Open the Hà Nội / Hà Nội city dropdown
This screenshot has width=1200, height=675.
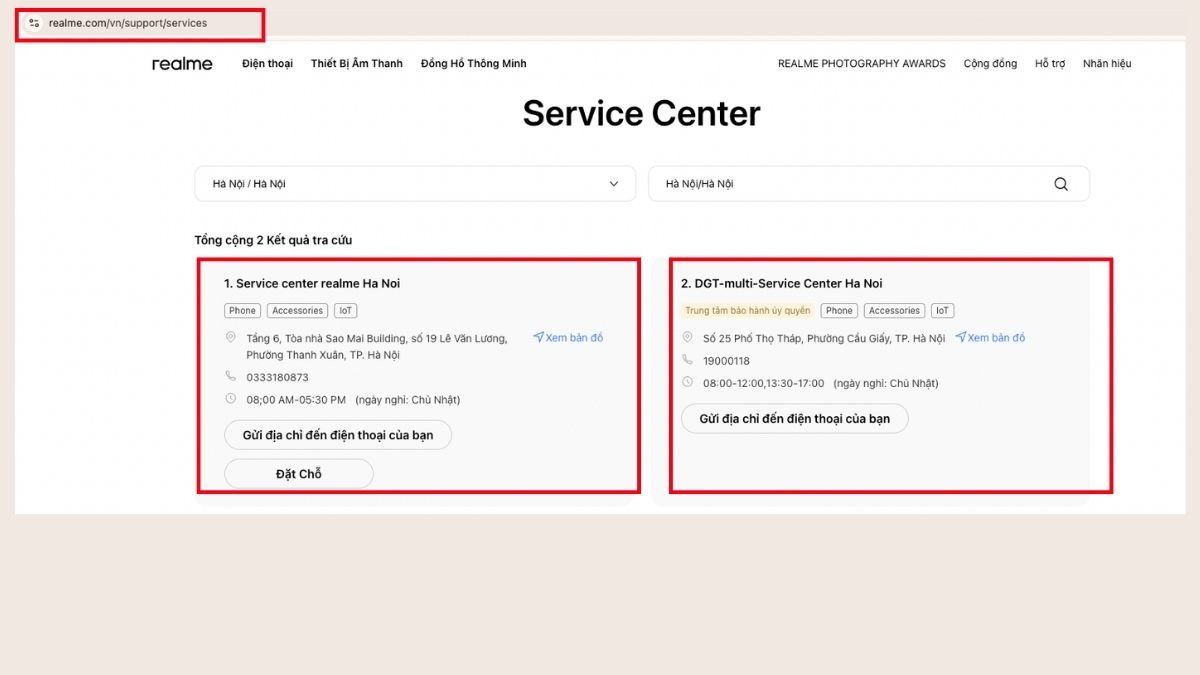pos(415,184)
